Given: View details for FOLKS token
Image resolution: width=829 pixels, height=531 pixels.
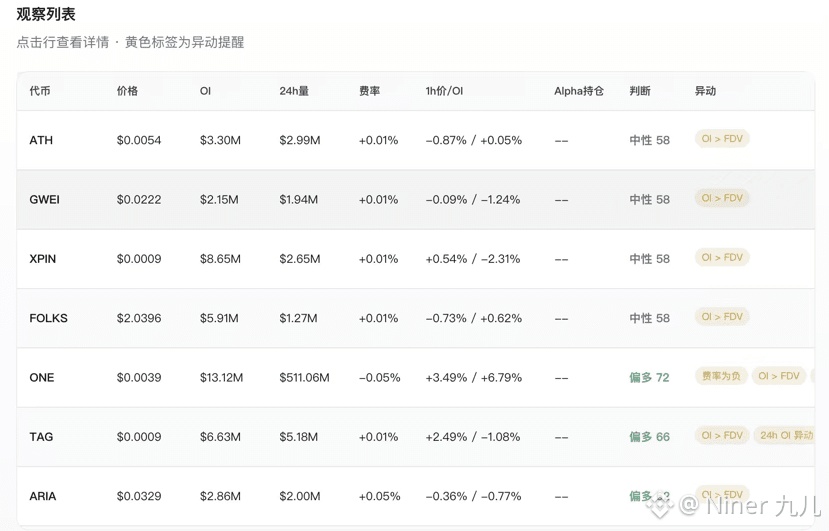Looking at the screenshot, I should coord(416,318).
